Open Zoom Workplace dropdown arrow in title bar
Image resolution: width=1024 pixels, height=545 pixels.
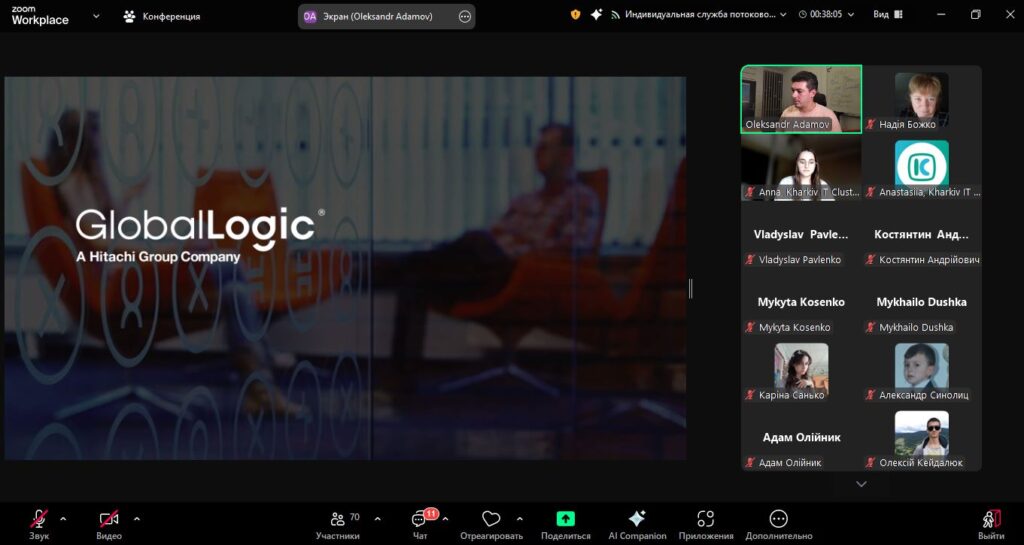97,16
